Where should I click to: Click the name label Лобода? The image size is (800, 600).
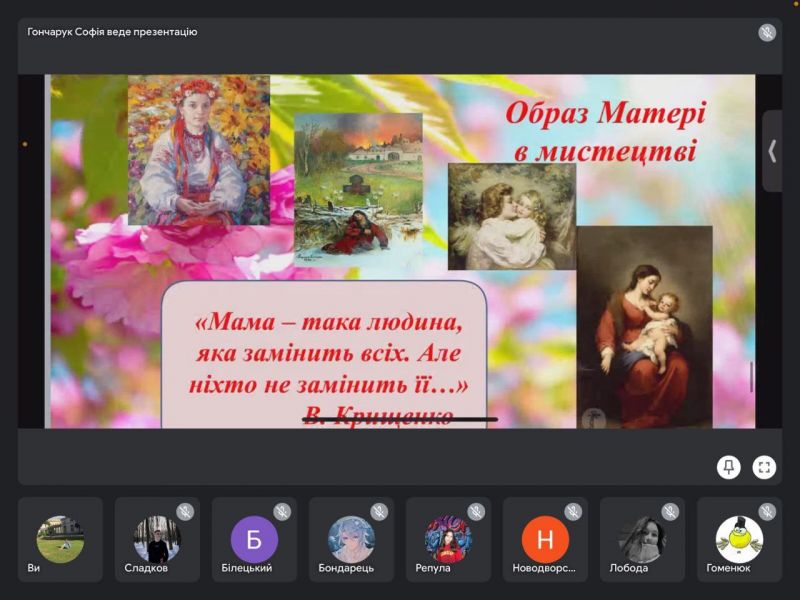point(629,568)
